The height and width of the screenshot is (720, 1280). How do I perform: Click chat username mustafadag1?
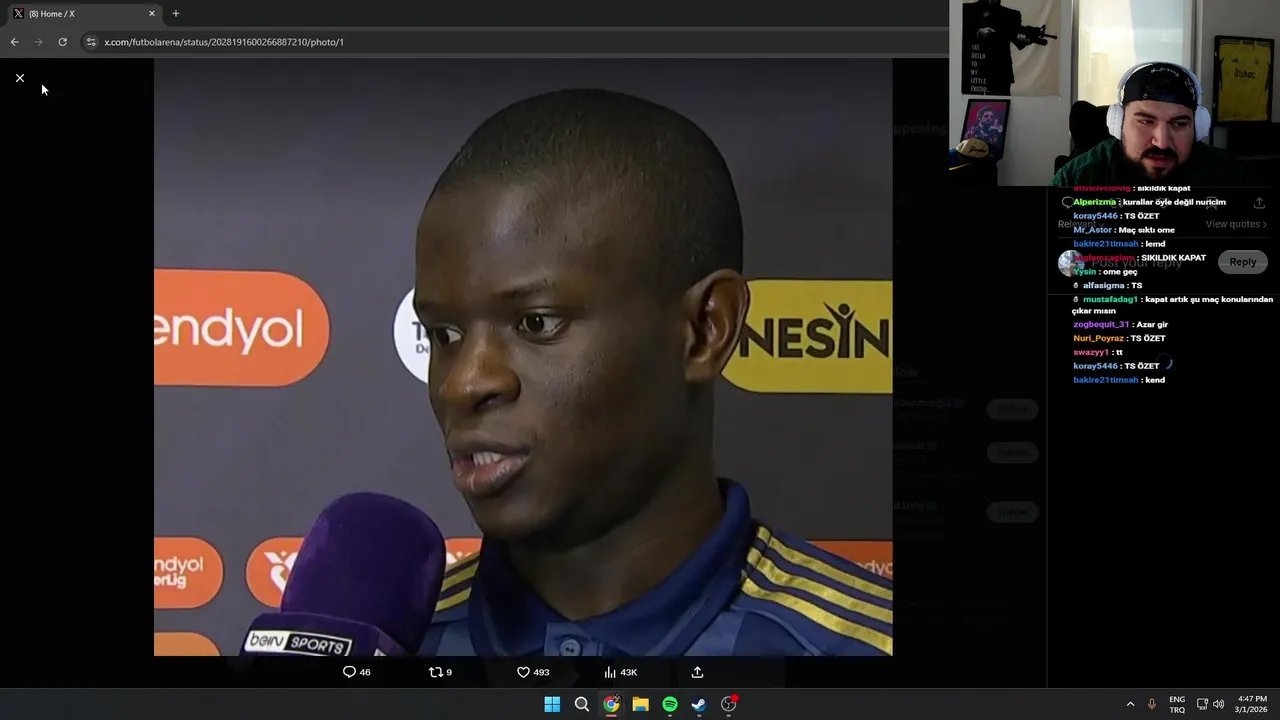[x=1110, y=299]
